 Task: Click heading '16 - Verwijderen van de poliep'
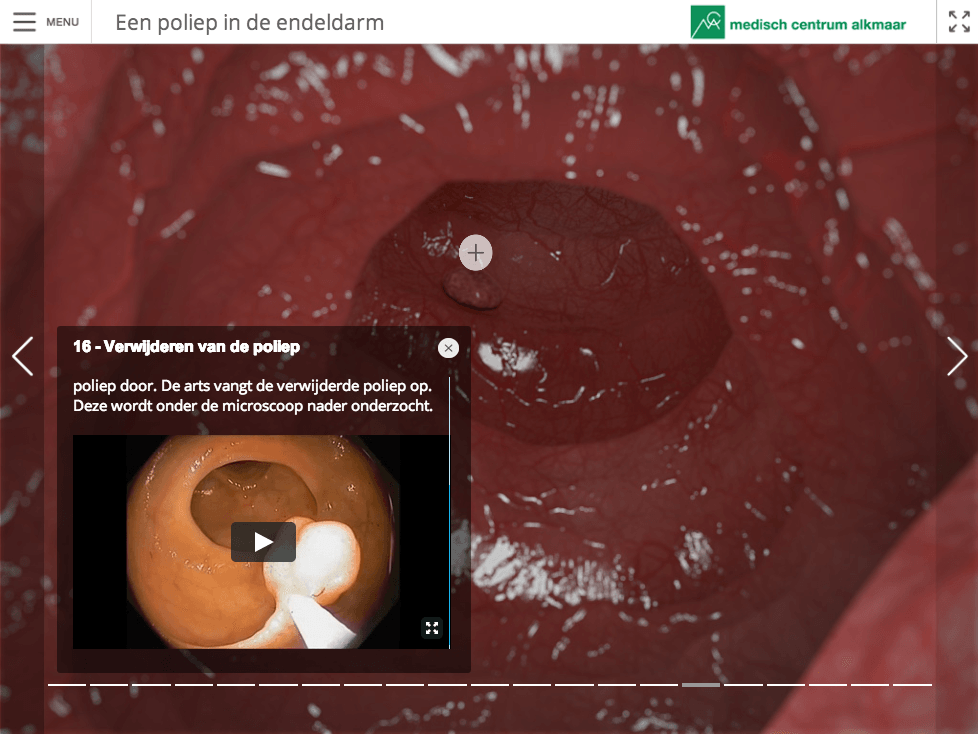point(186,347)
